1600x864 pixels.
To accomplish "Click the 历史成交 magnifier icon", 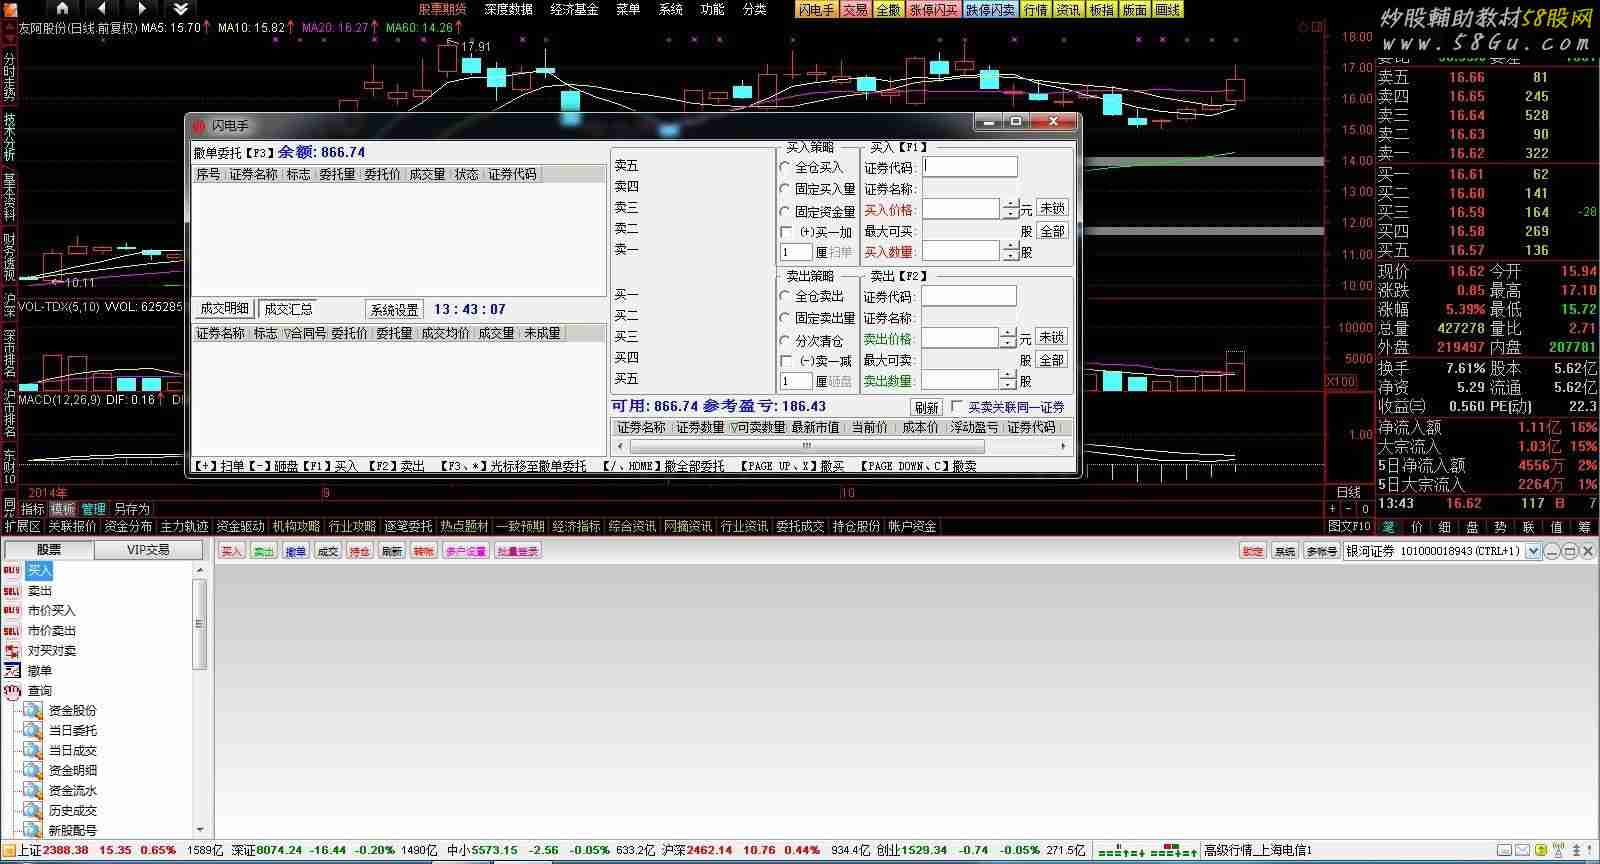I will coord(33,810).
